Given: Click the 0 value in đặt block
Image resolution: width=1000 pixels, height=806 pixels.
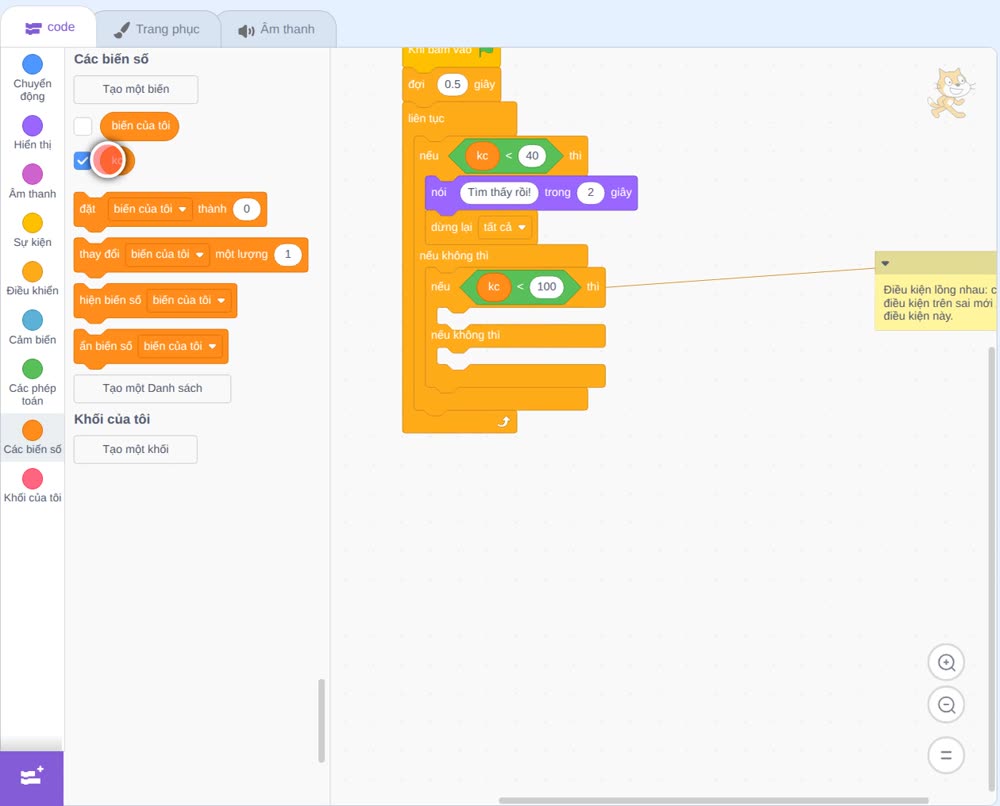Looking at the screenshot, I should [247, 209].
